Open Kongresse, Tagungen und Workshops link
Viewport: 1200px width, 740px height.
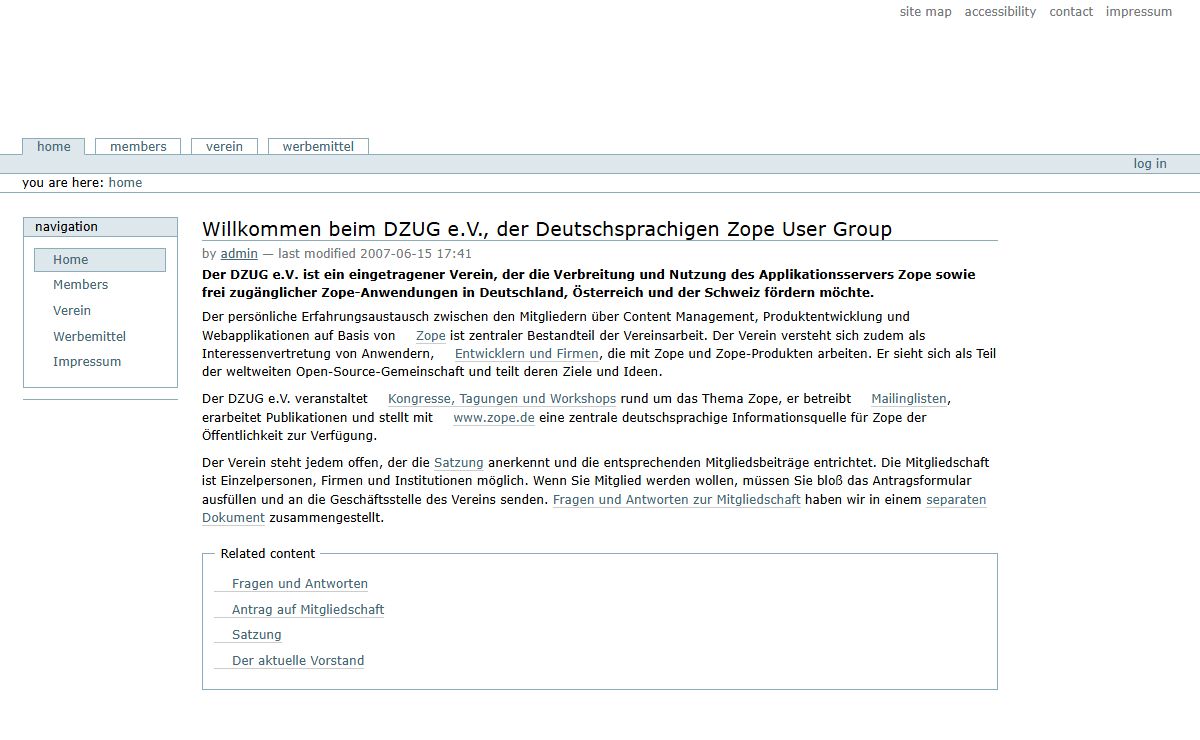click(x=502, y=399)
